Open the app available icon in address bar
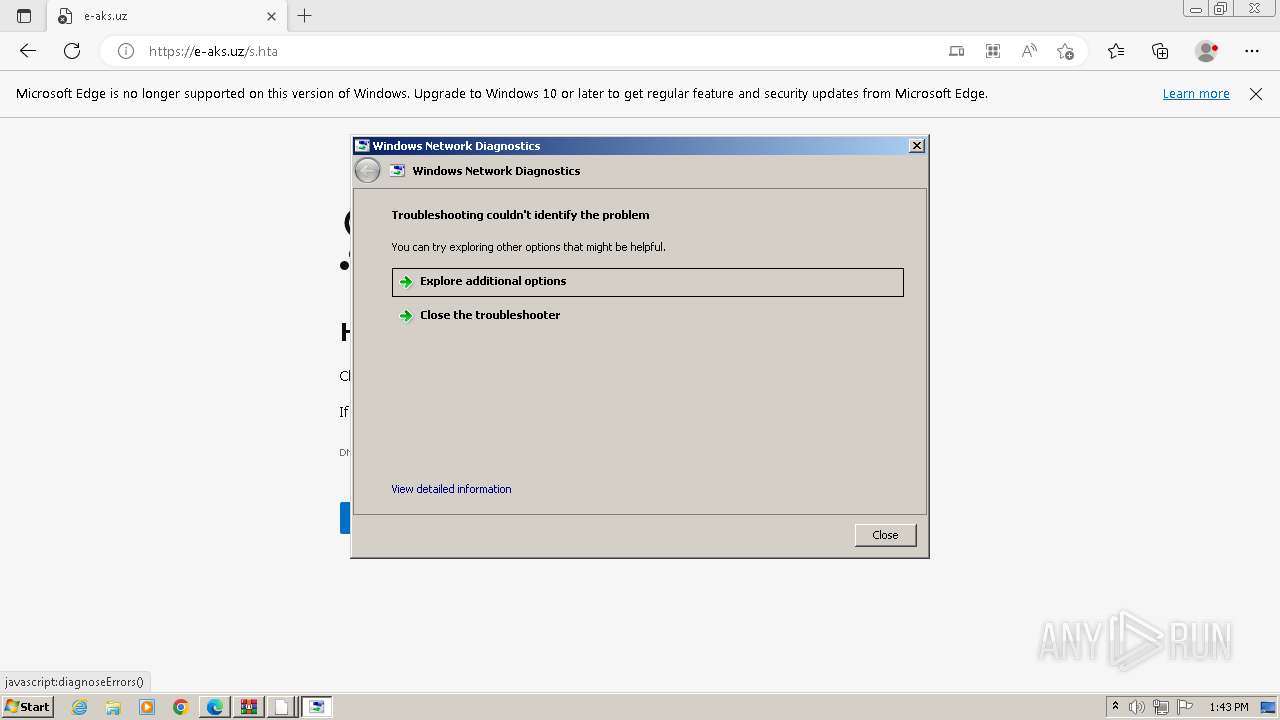 point(957,51)
